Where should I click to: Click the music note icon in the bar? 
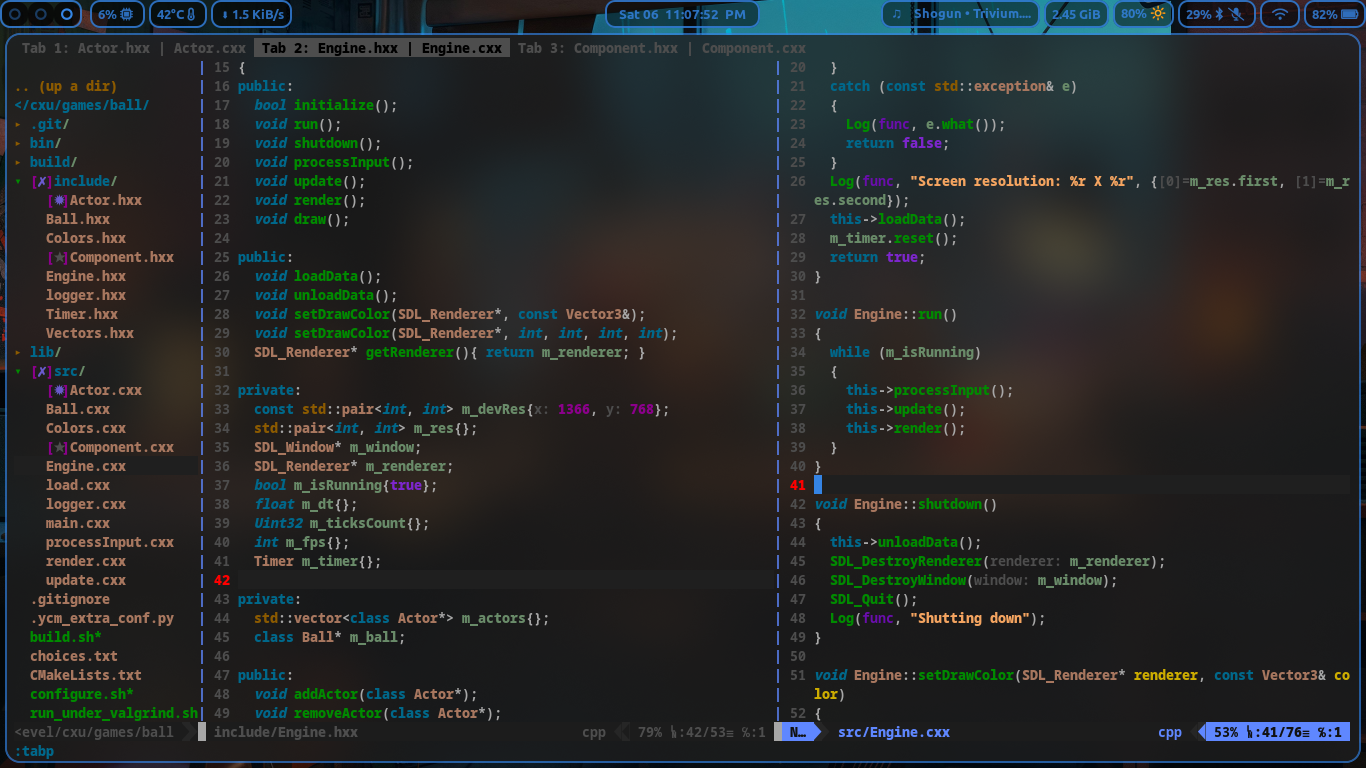(x=896, y=14)
